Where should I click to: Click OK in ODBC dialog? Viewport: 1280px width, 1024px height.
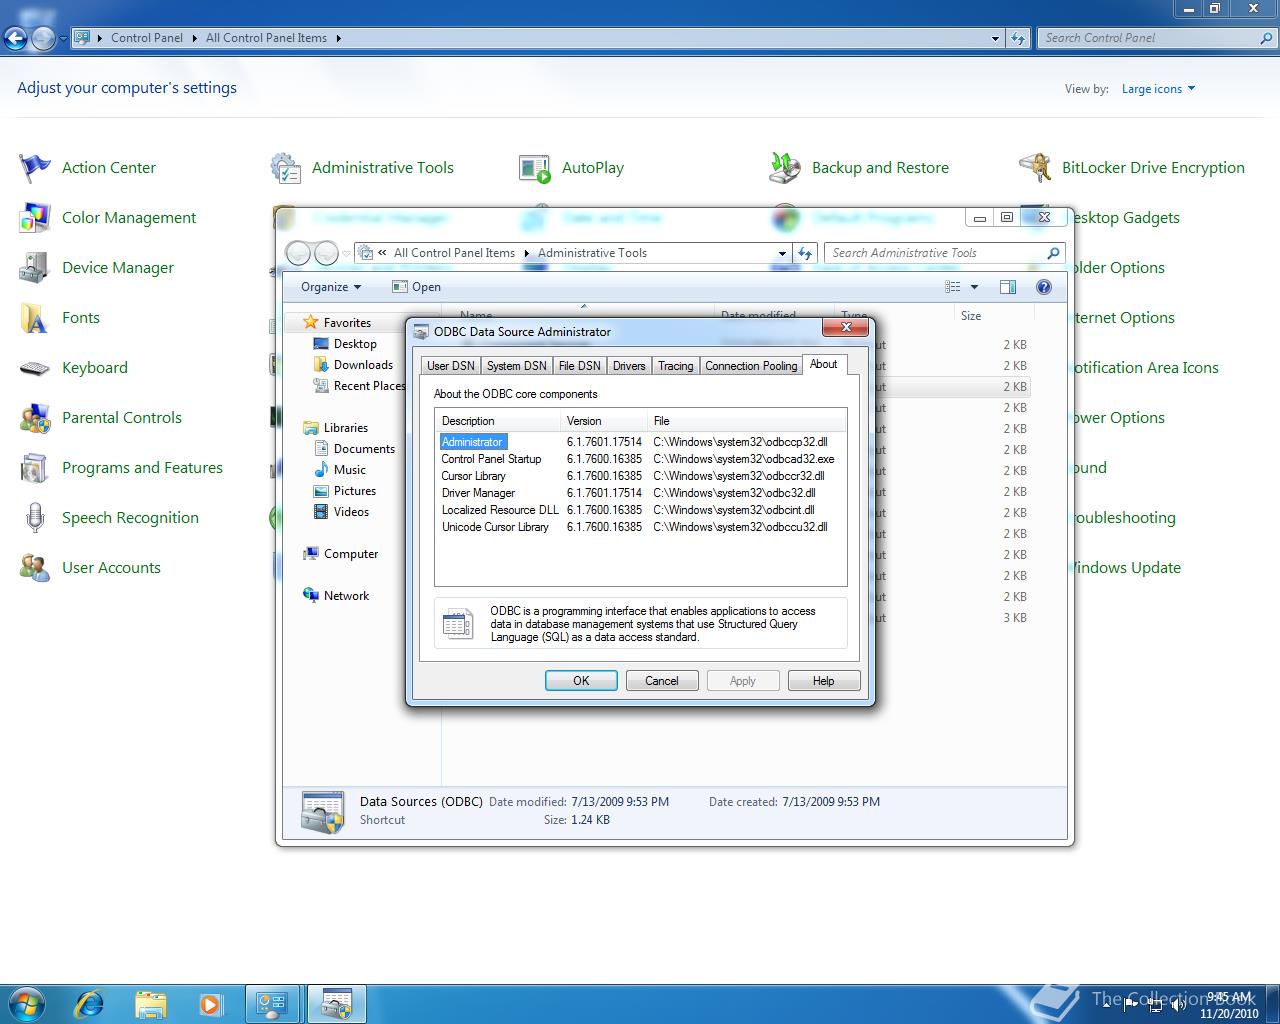pos(581,681)
